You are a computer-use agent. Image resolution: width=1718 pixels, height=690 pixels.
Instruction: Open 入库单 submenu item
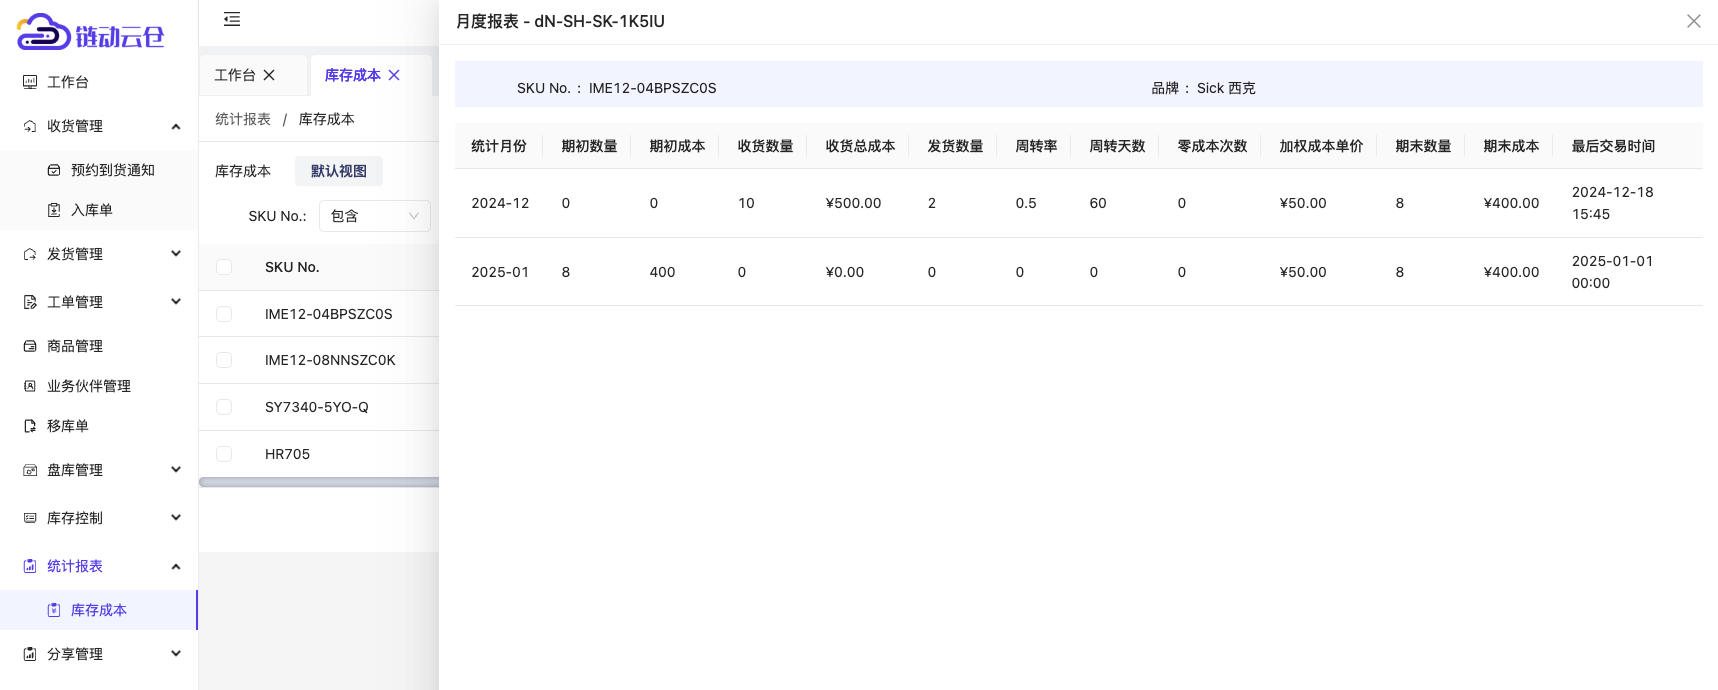click(x=99, y=210)
